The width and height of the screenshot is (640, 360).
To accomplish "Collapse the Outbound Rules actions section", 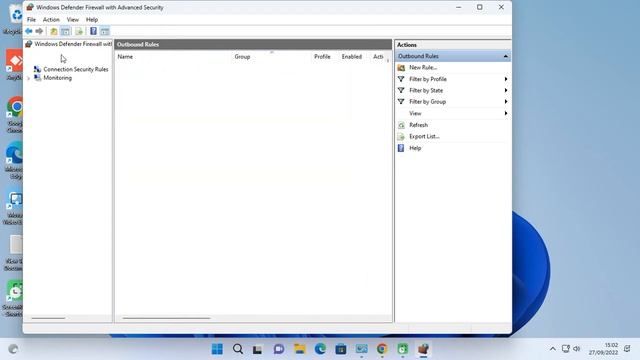I will point(506,56).
